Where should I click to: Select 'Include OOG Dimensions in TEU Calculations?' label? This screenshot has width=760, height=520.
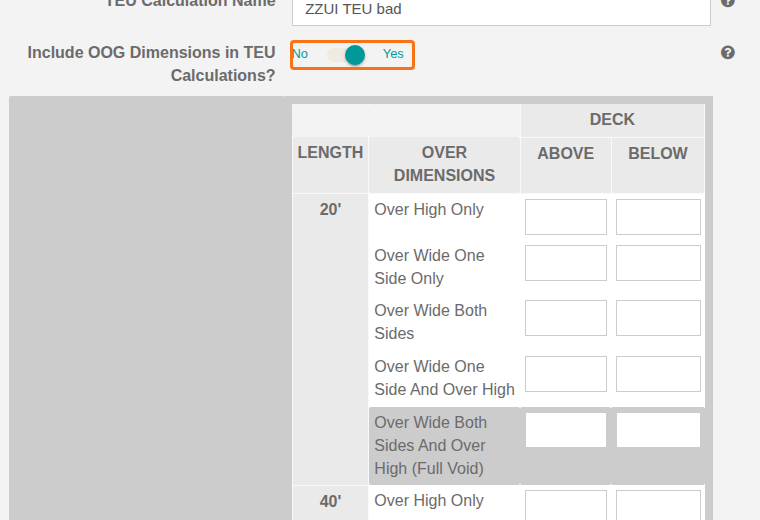click(x=151, y=63)
